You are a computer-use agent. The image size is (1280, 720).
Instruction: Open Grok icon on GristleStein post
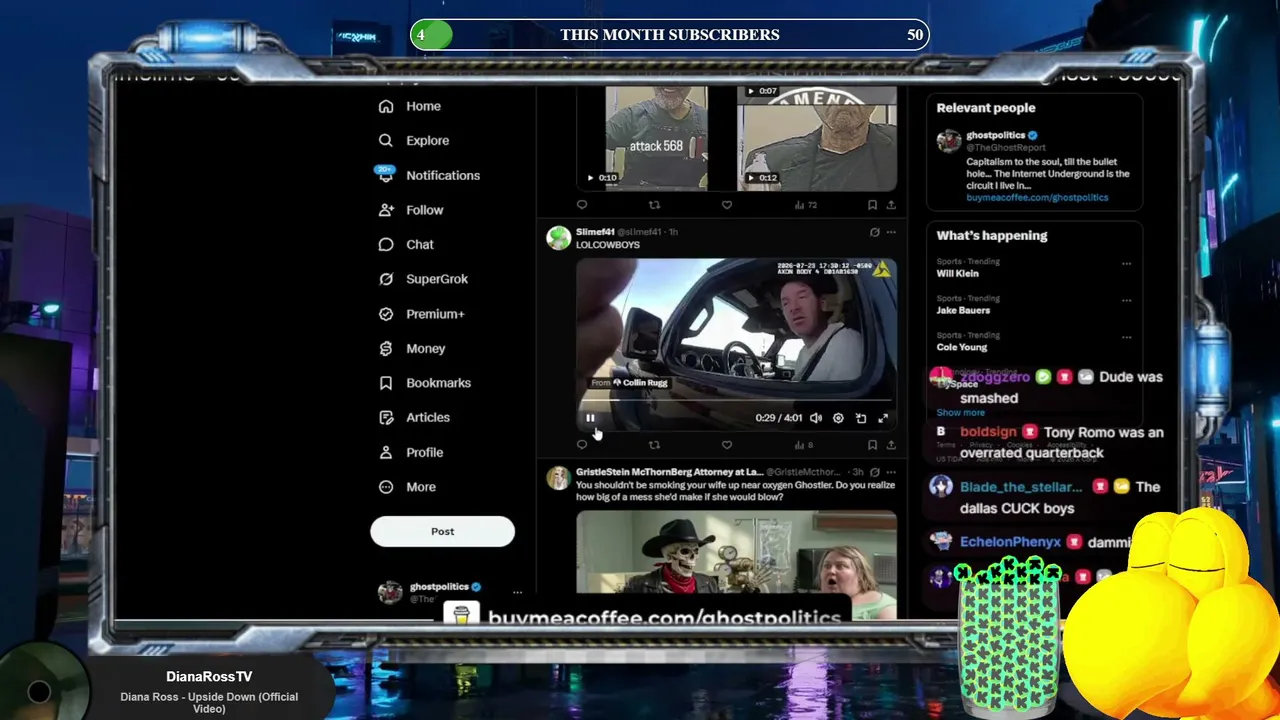point(874,472)
